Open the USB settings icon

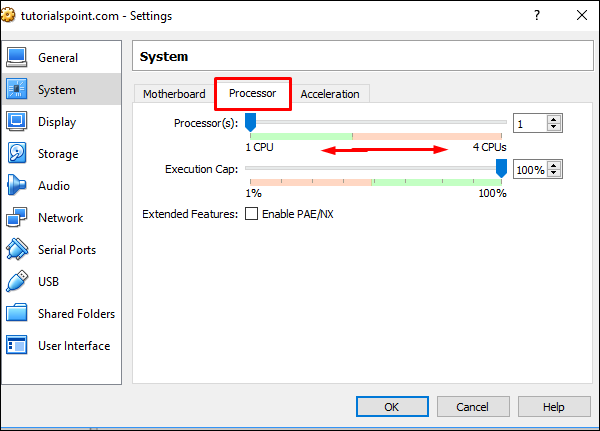point(17,282)
